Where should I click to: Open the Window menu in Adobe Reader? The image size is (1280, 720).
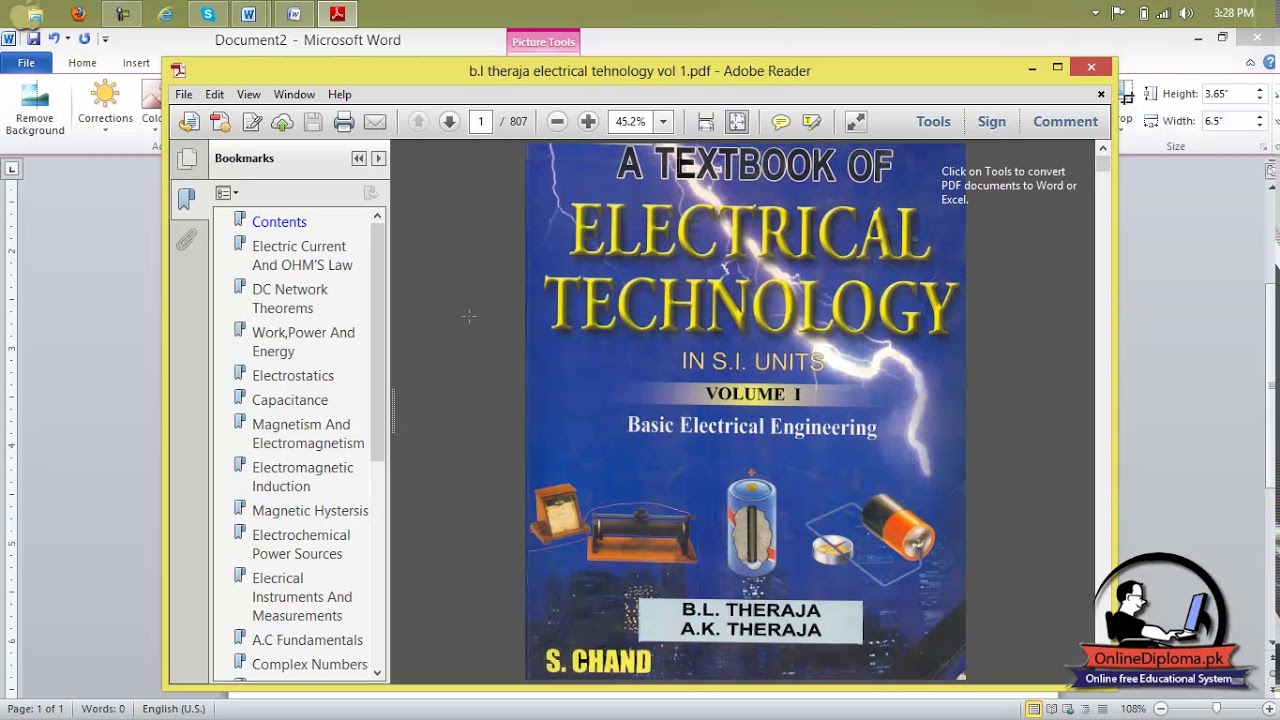(x=294, y=94)
